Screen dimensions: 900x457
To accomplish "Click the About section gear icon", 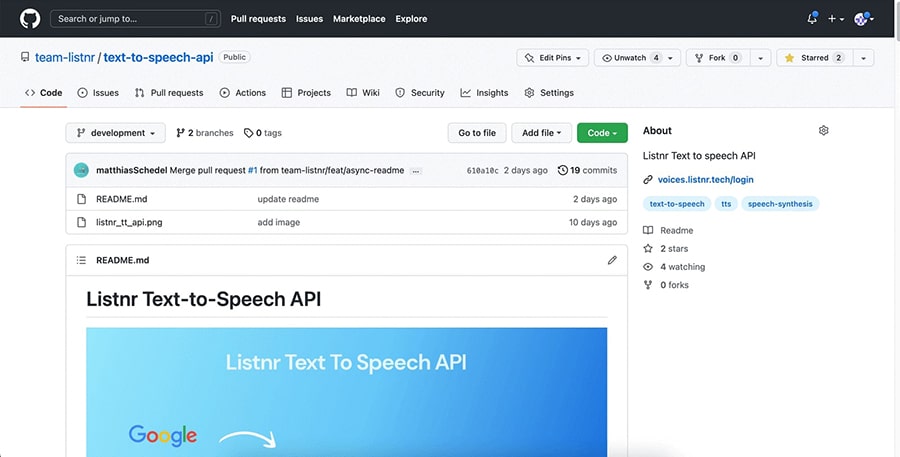I will tap(823, 130).
